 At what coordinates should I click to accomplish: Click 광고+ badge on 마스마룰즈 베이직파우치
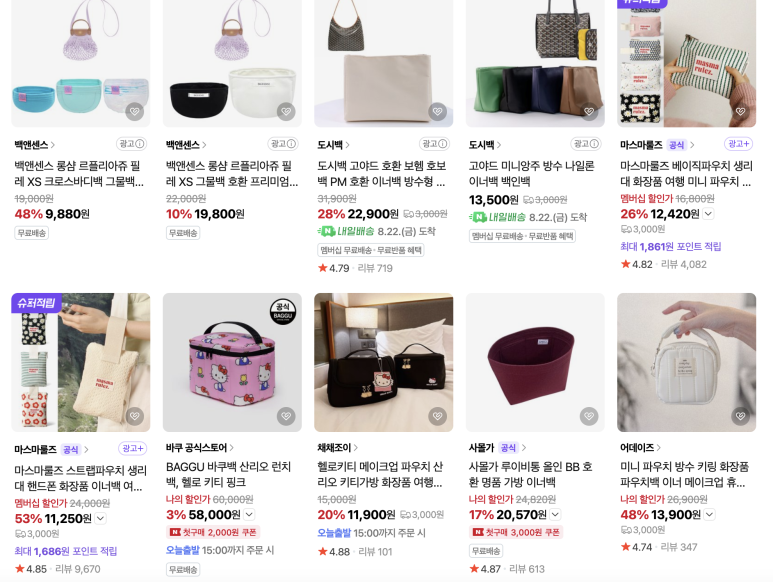point(738,144)
